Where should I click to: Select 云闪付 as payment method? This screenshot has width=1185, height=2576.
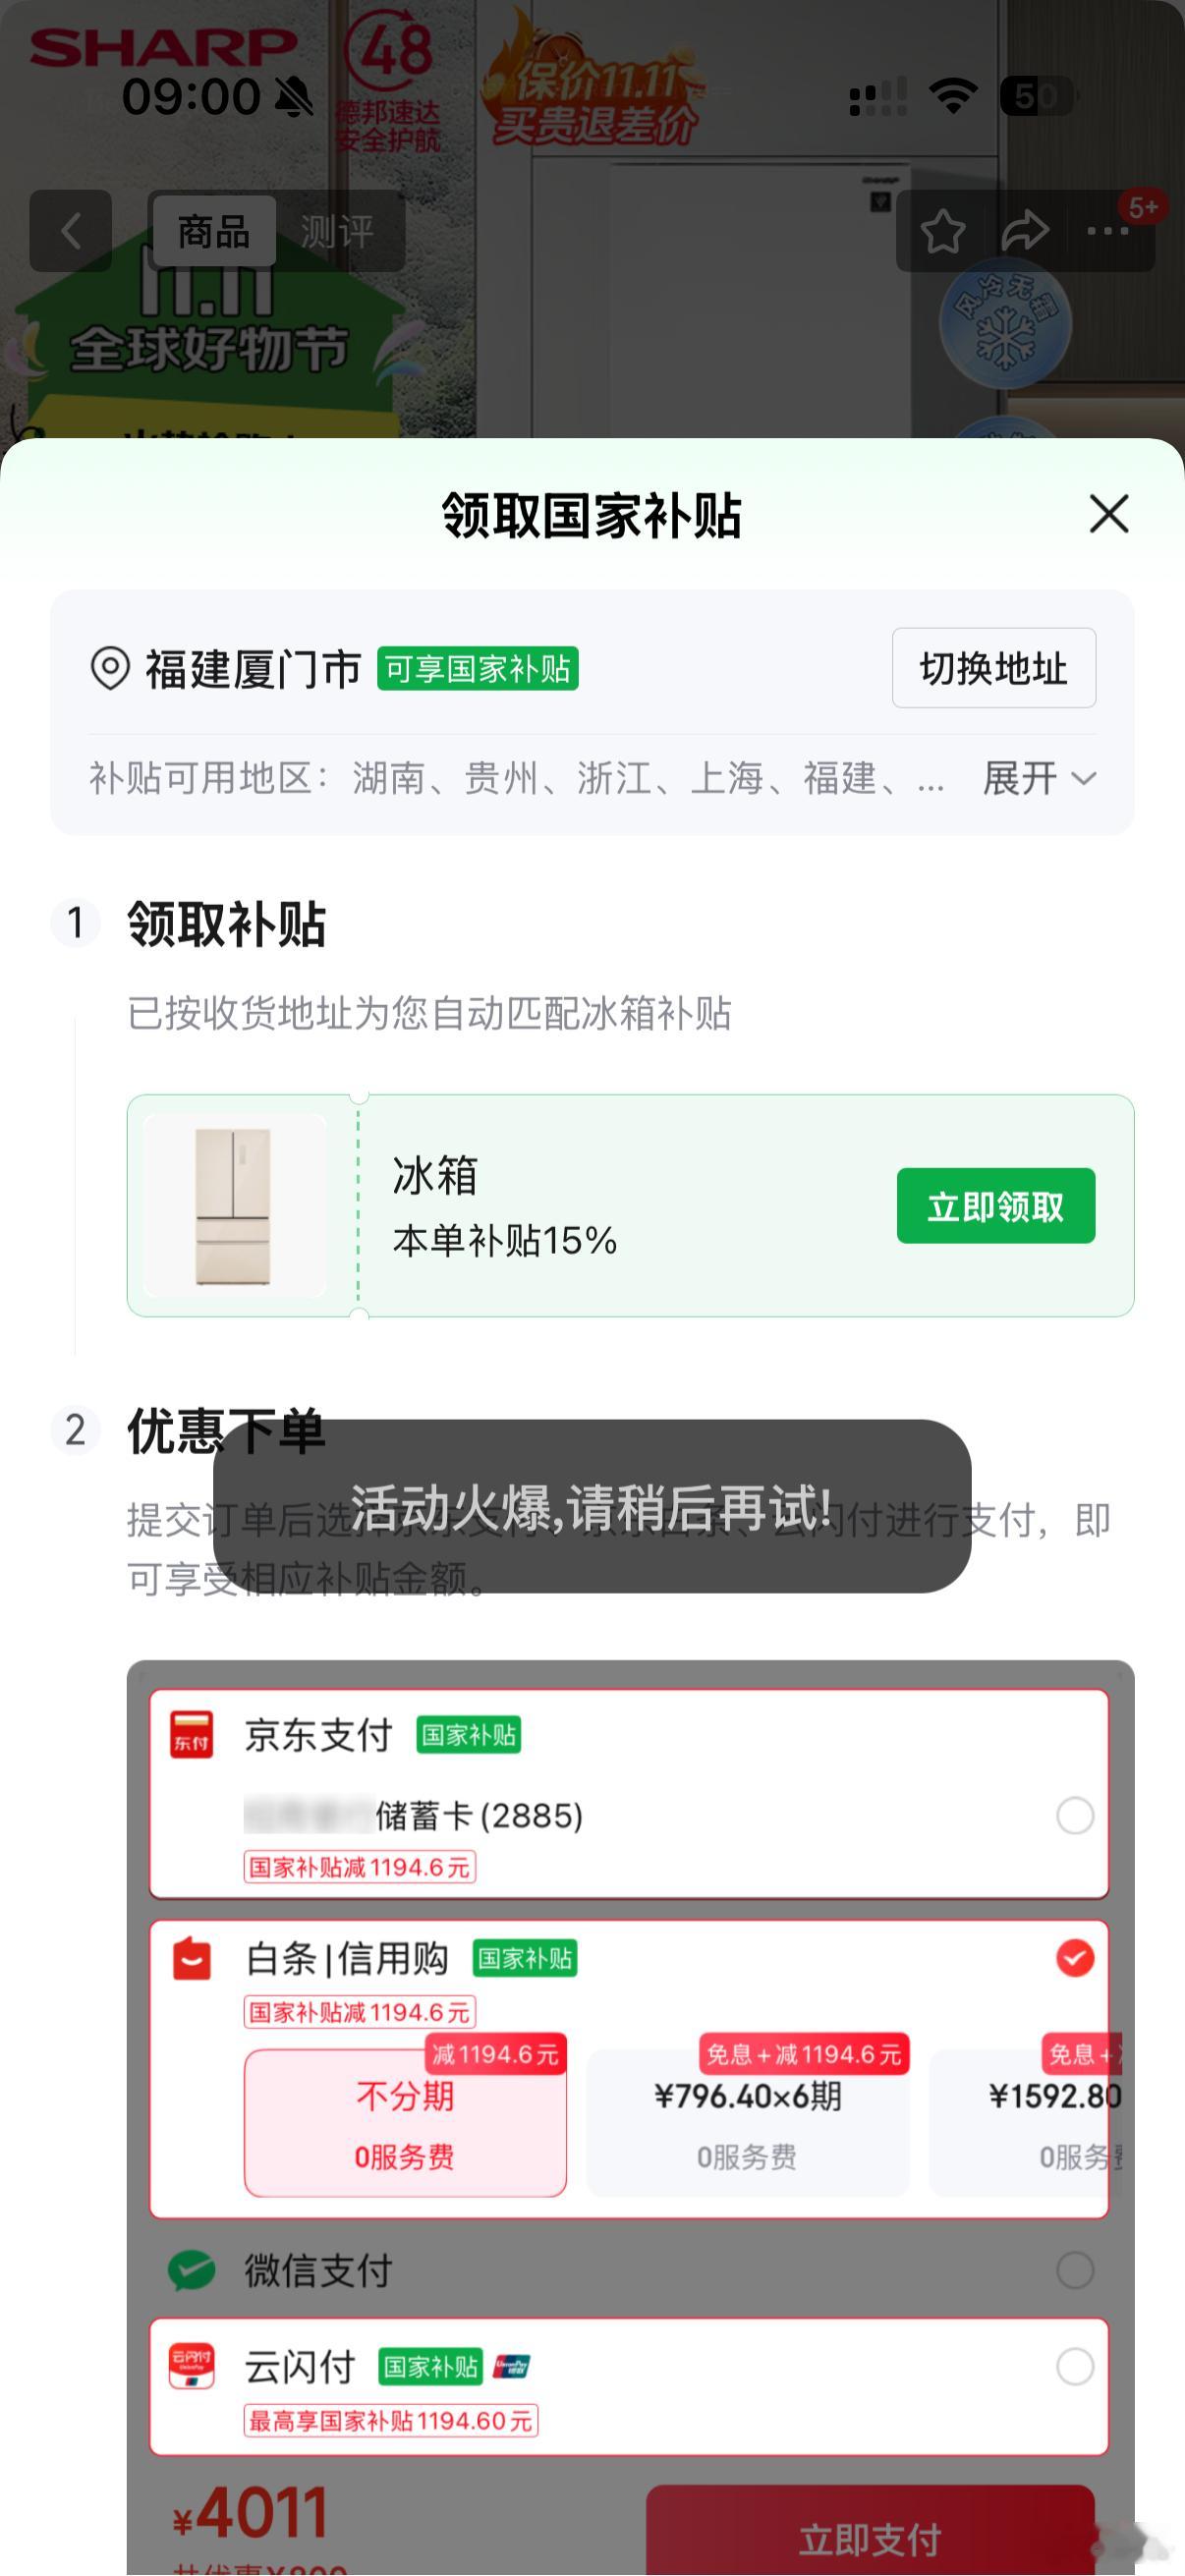1075,2365
